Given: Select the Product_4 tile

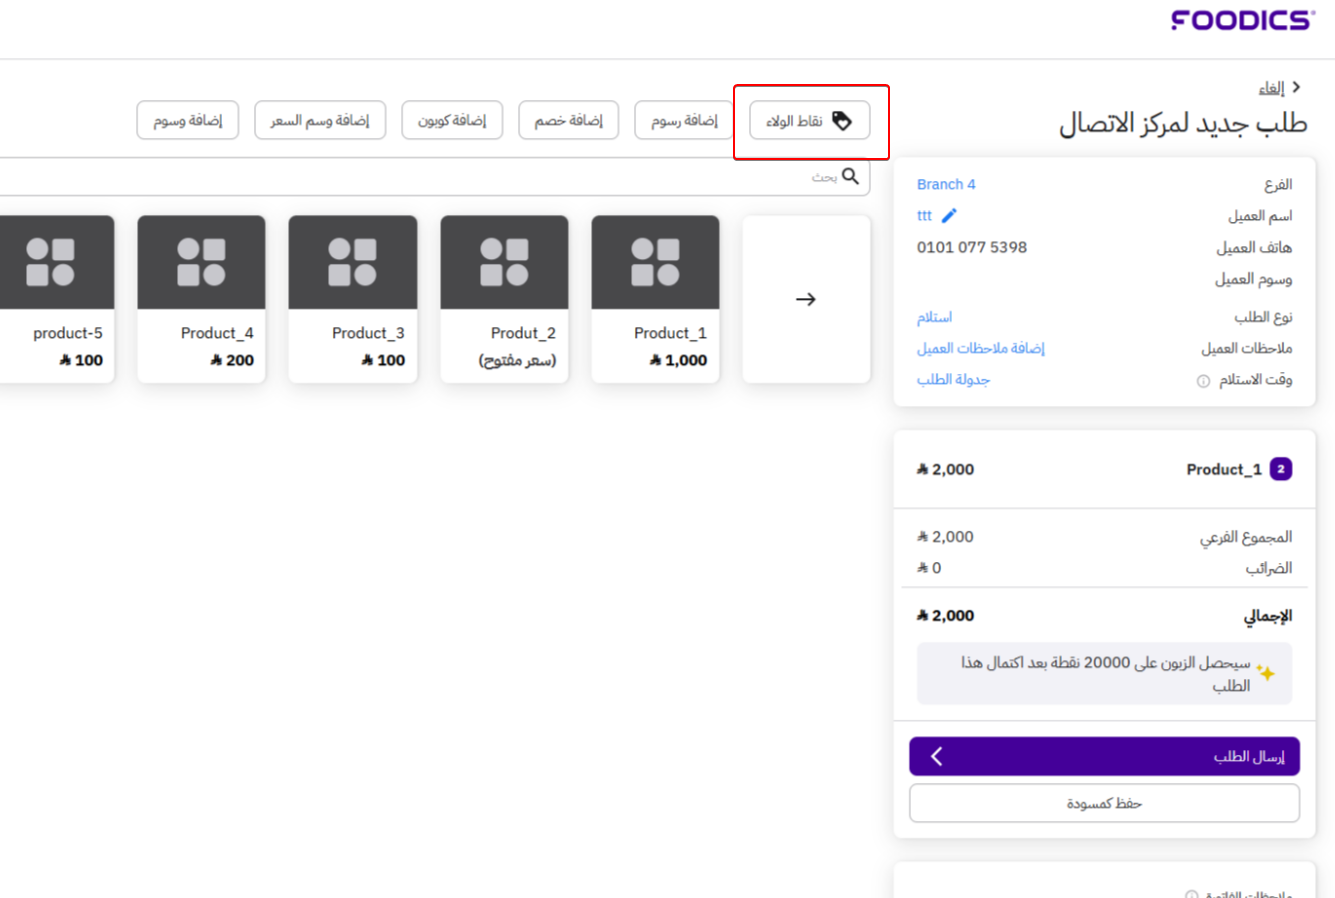Looking at the screenshot, I should (x=201, y=299).
